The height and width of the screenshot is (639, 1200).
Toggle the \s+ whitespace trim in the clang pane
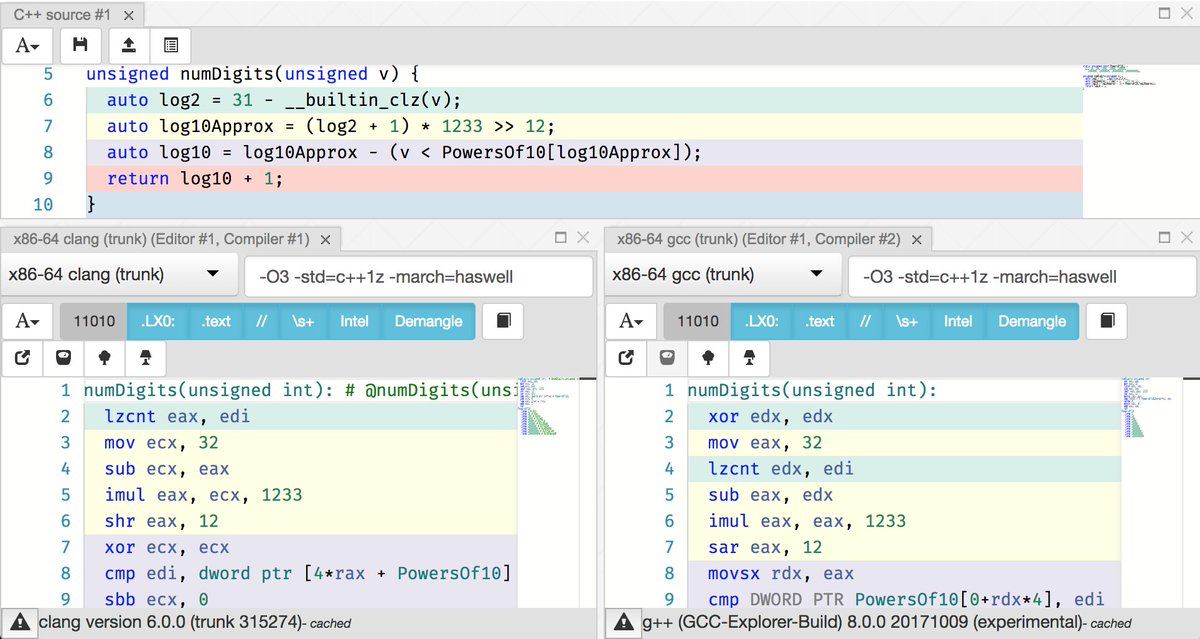coord(303,321)
